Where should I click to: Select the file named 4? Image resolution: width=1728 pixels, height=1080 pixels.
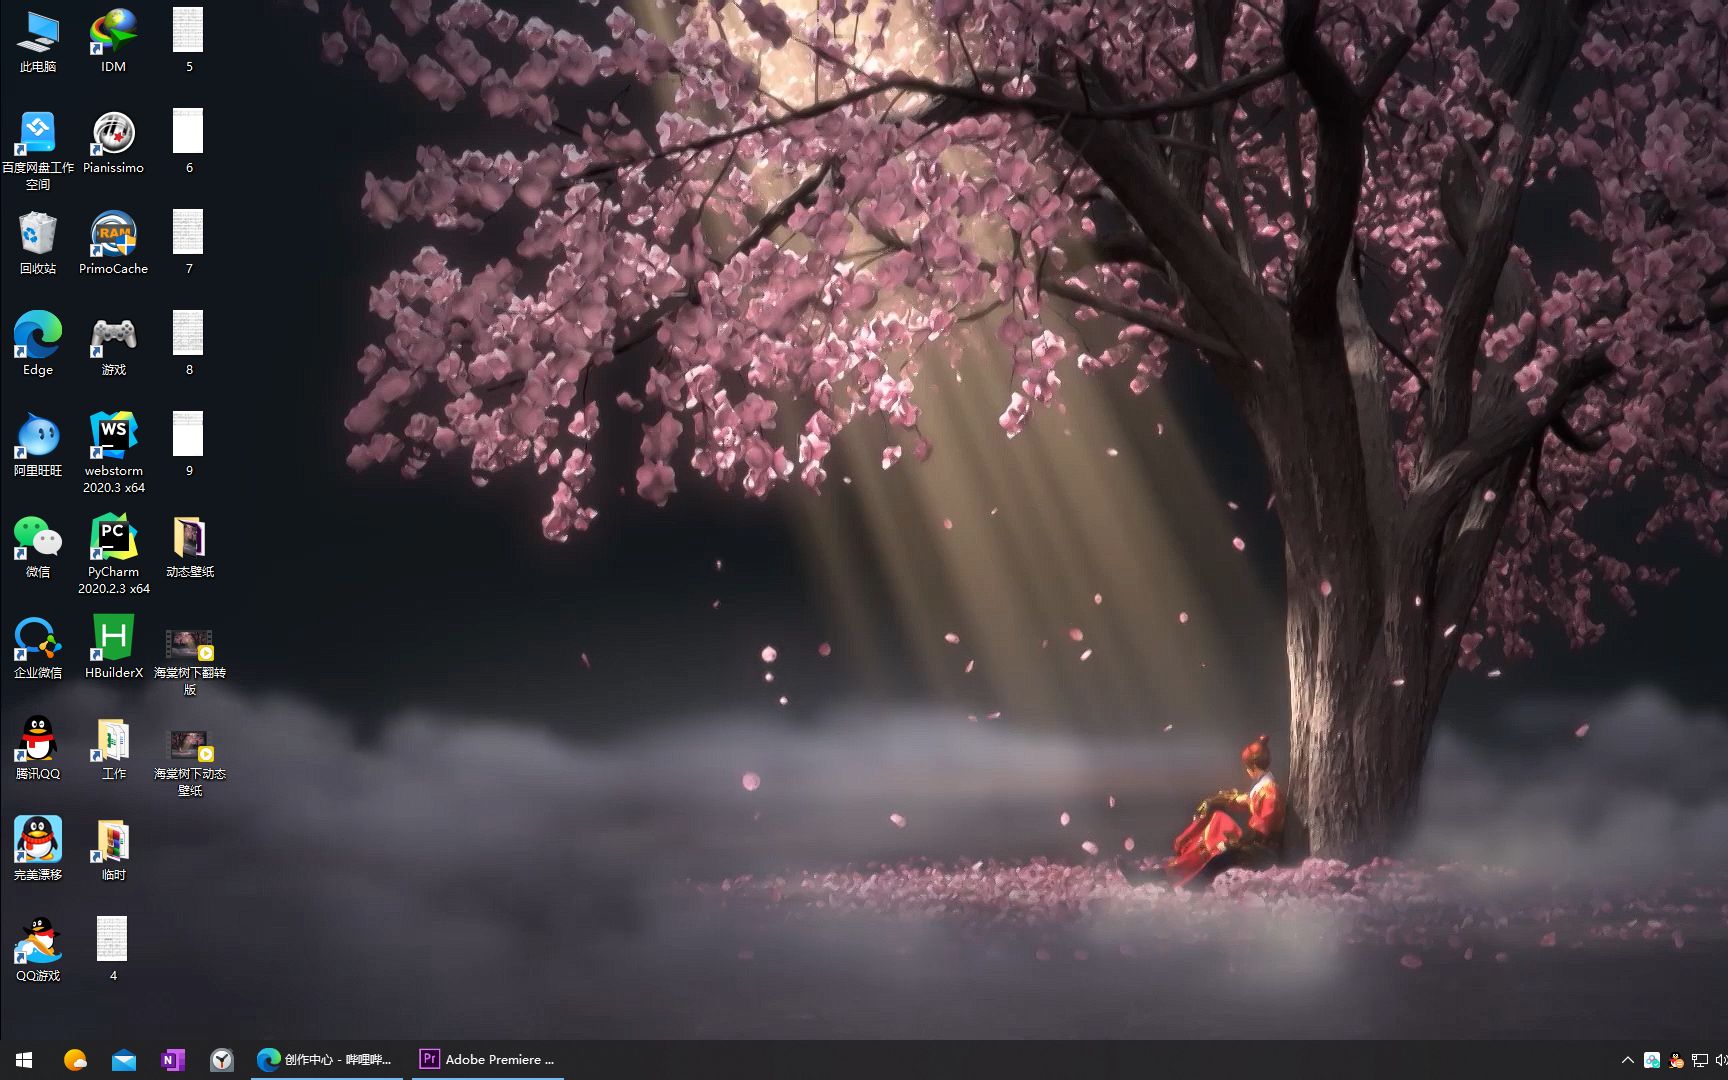(112, 950)
